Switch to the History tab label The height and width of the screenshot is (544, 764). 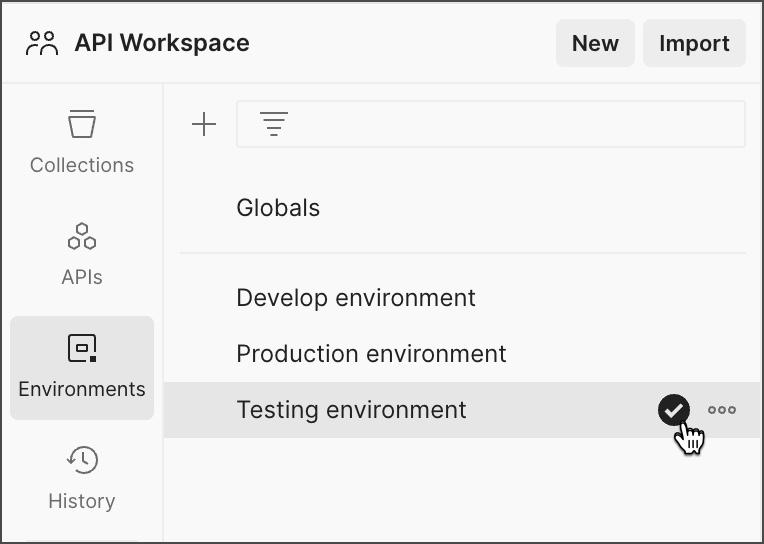(82, 501)
